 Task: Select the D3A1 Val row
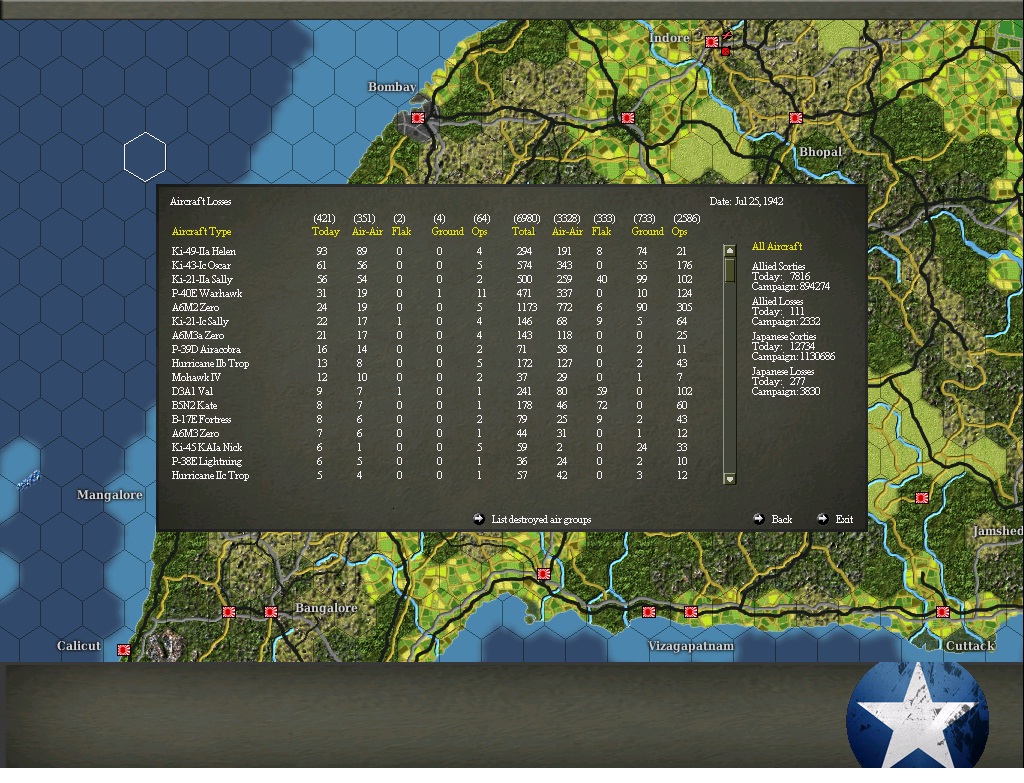[431, 391]
